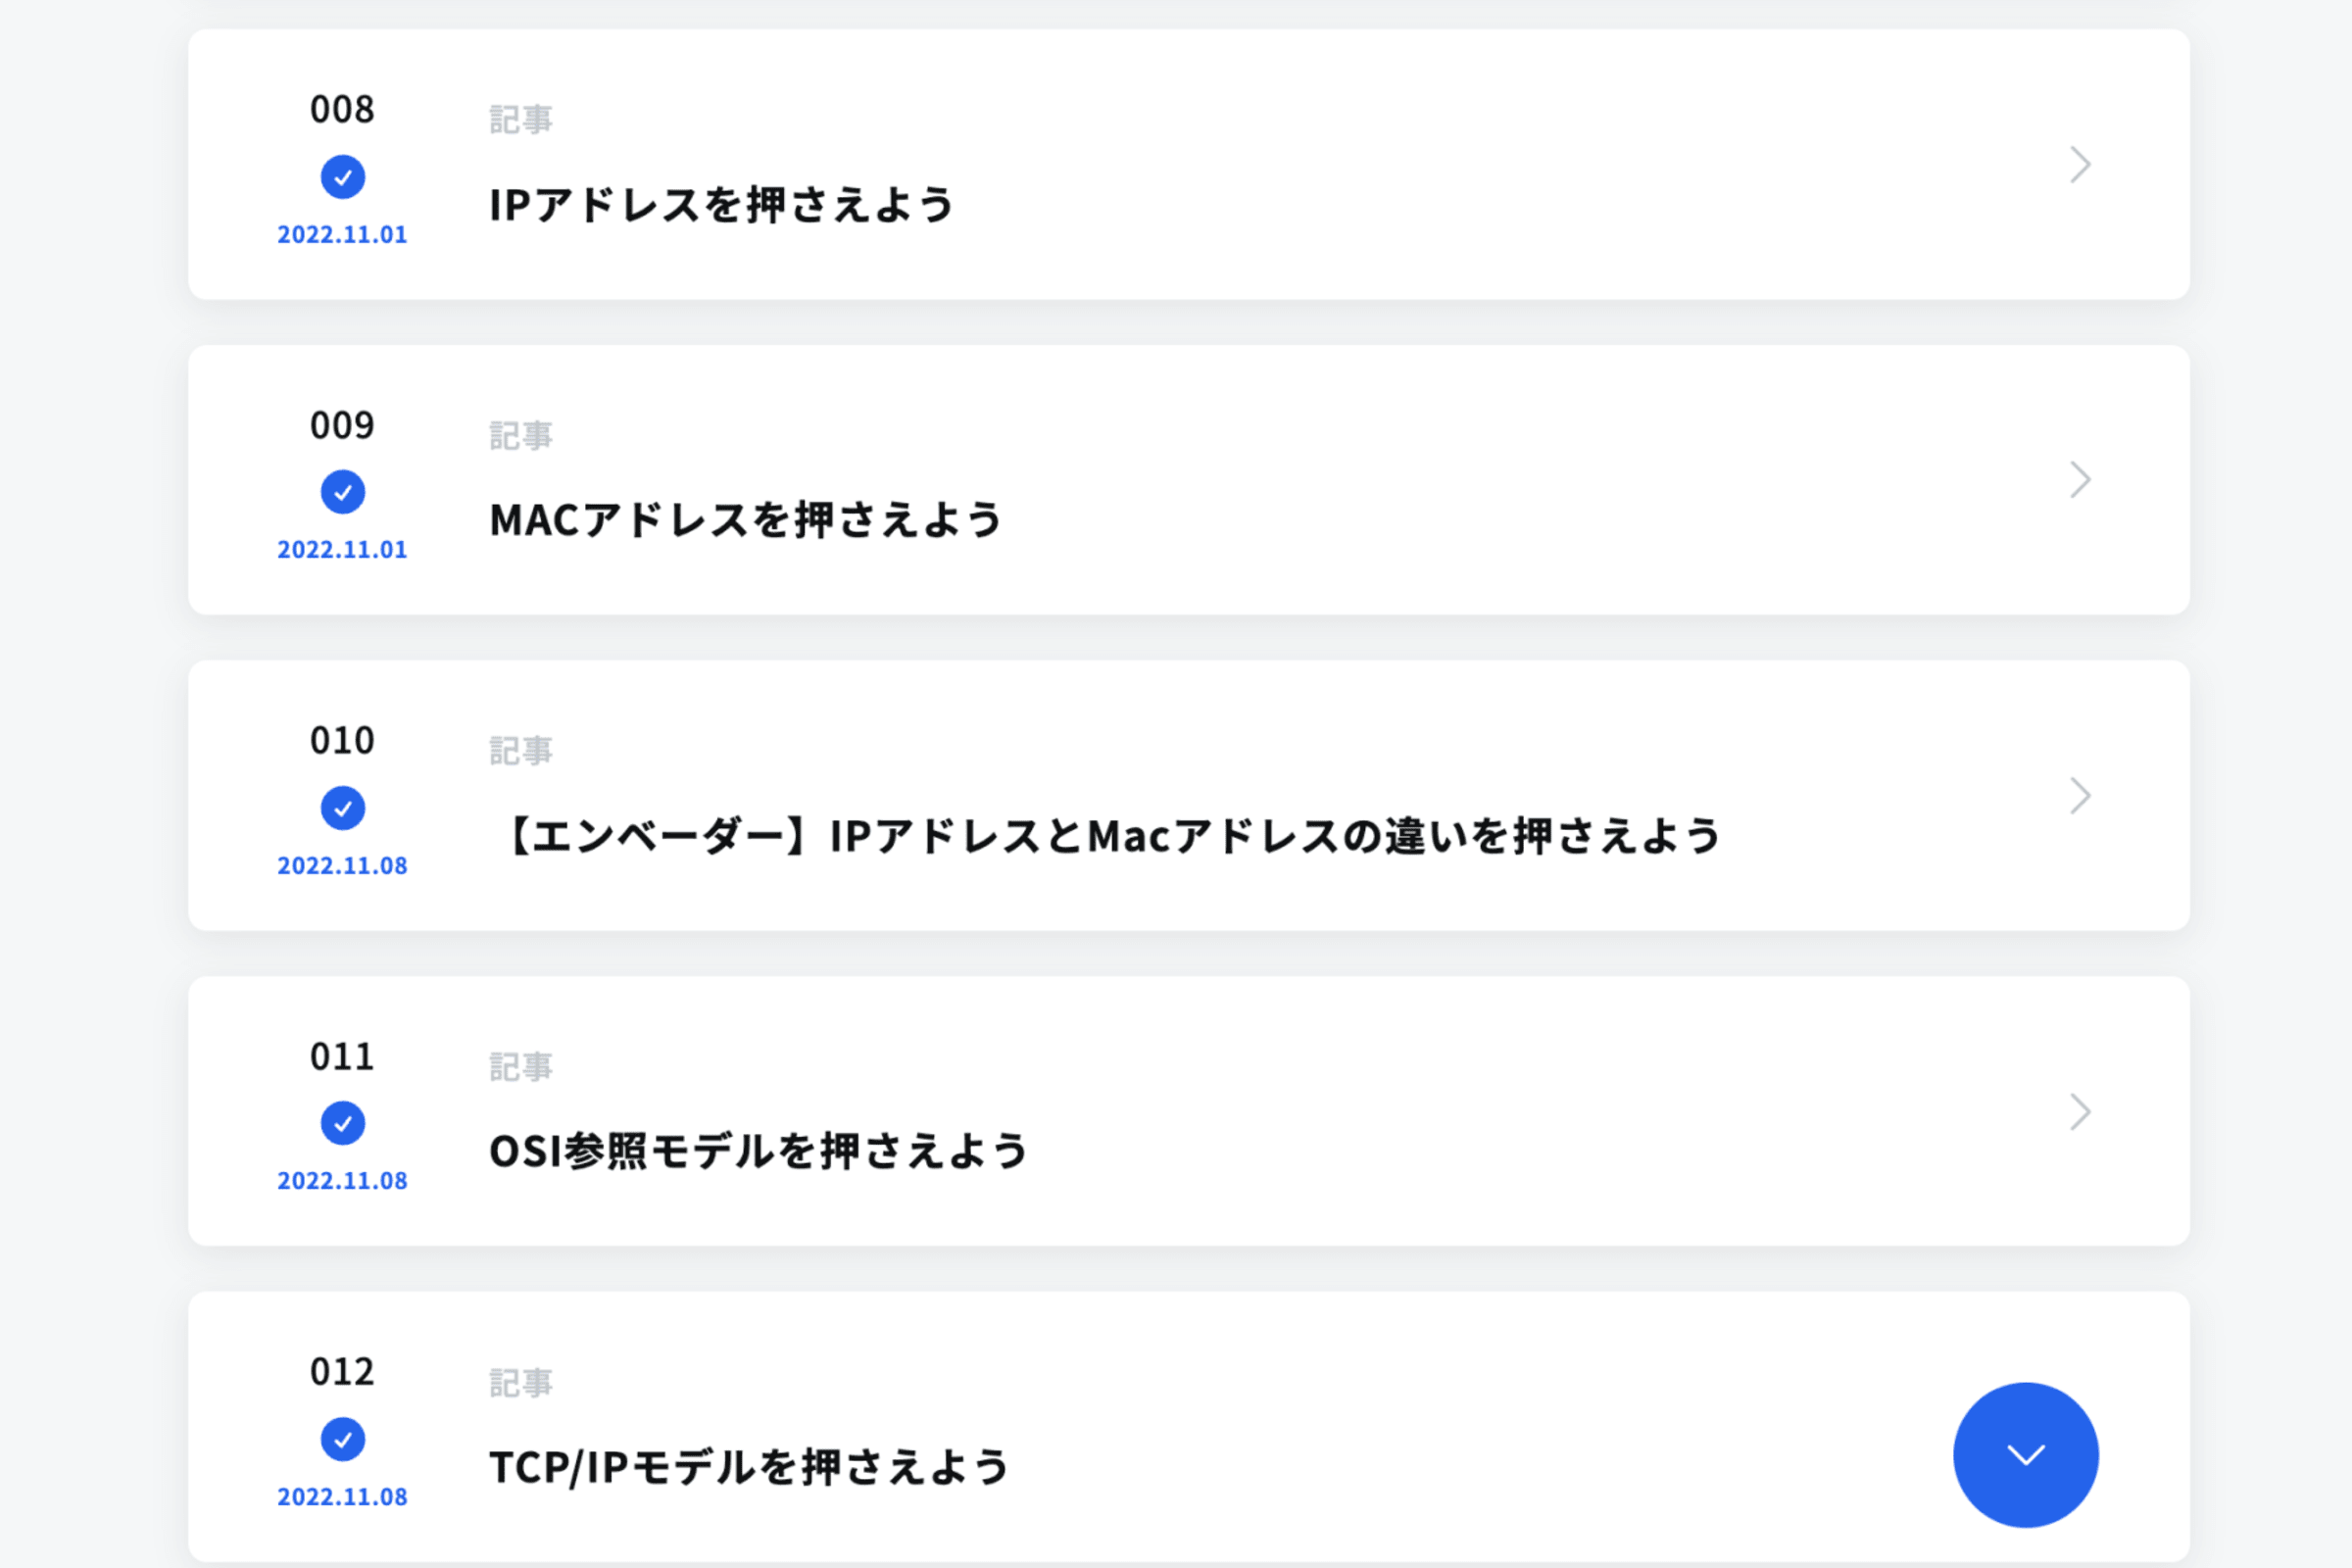
Task: Click the blue check icon for lesson 012
Action: click(x=342, y=1439)
